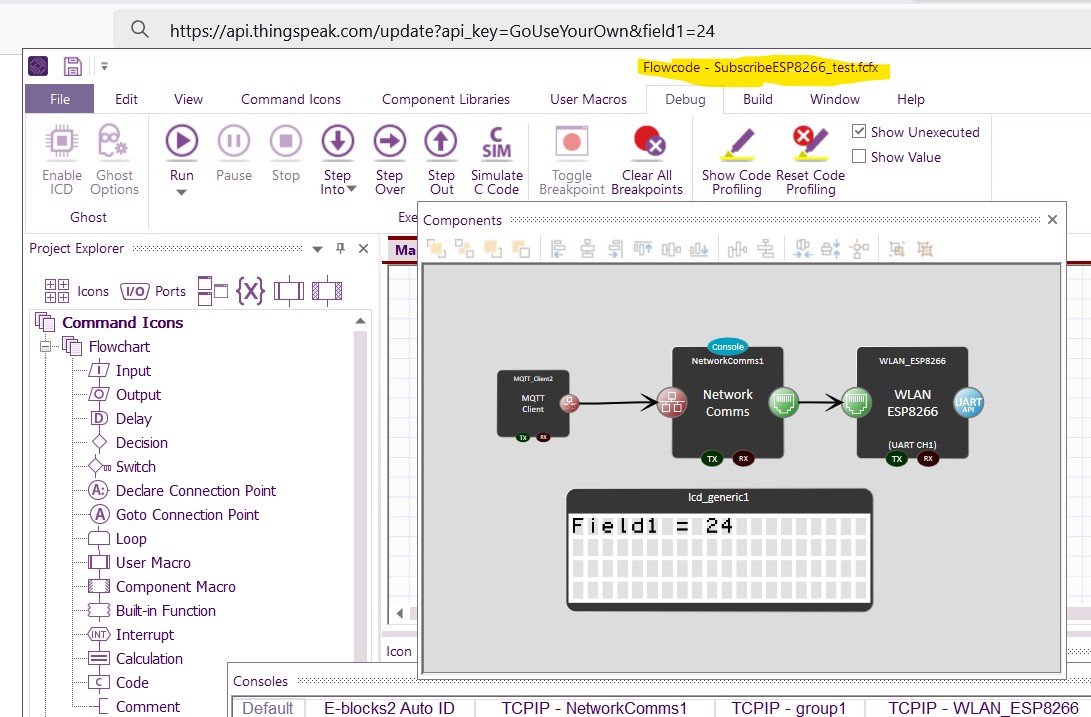The image size is (1091, 717).
Task: Uncheck Show Unexecuted
Action: tap(858, 131)
